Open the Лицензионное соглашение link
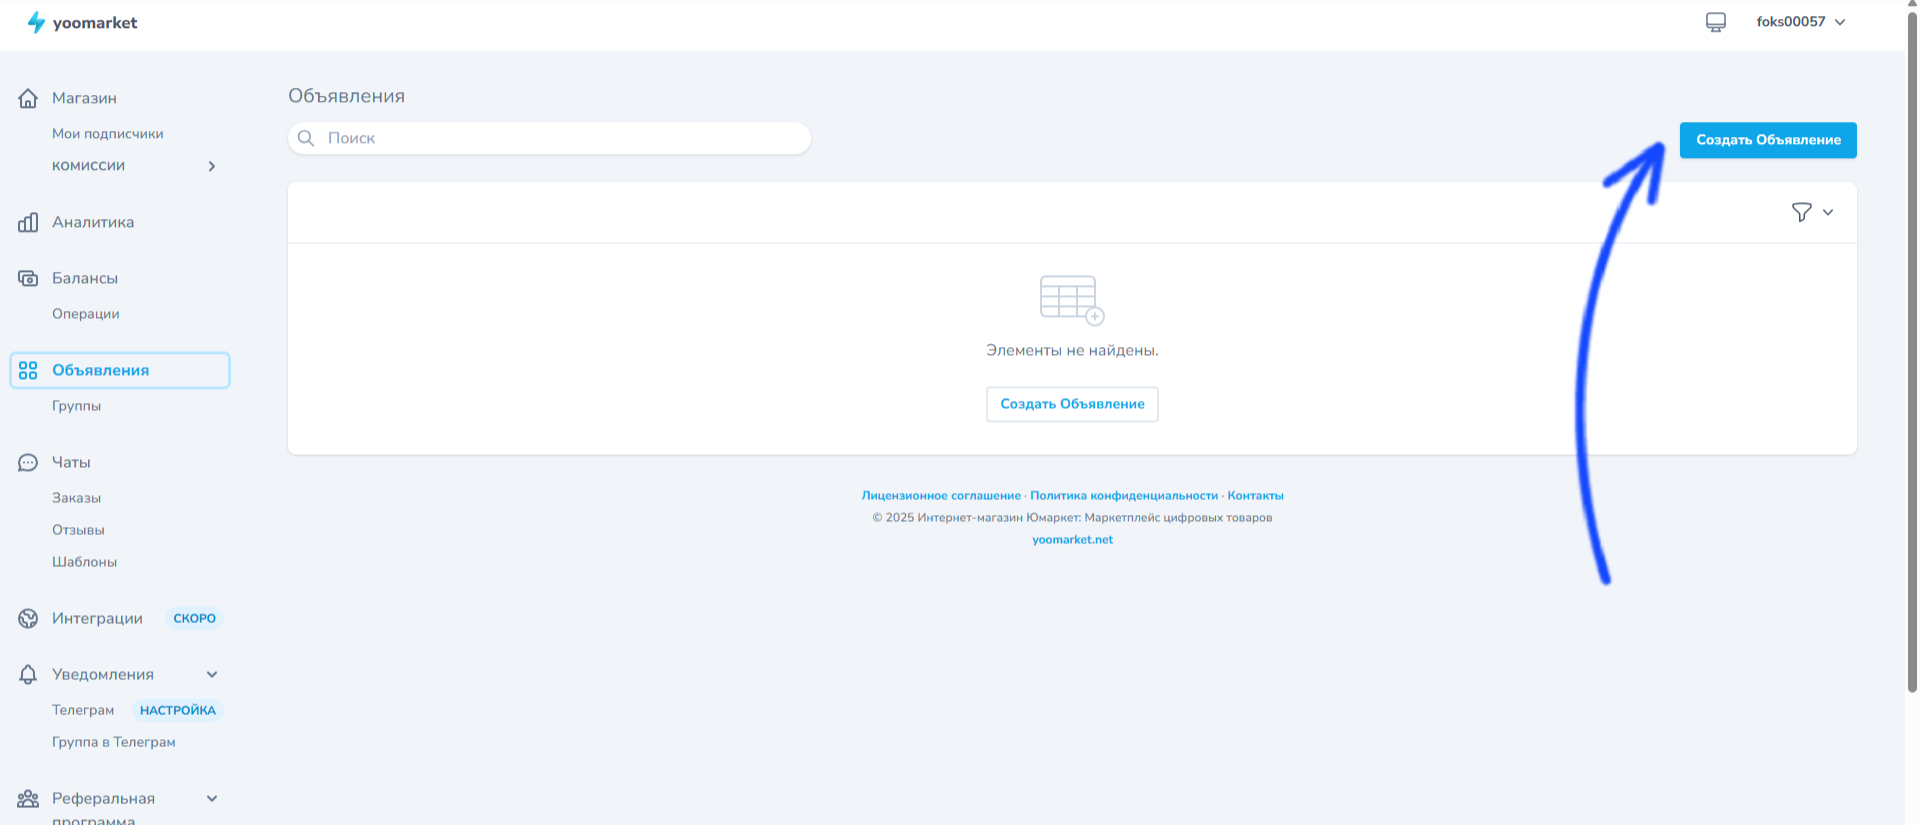 [x=940, y=495]
